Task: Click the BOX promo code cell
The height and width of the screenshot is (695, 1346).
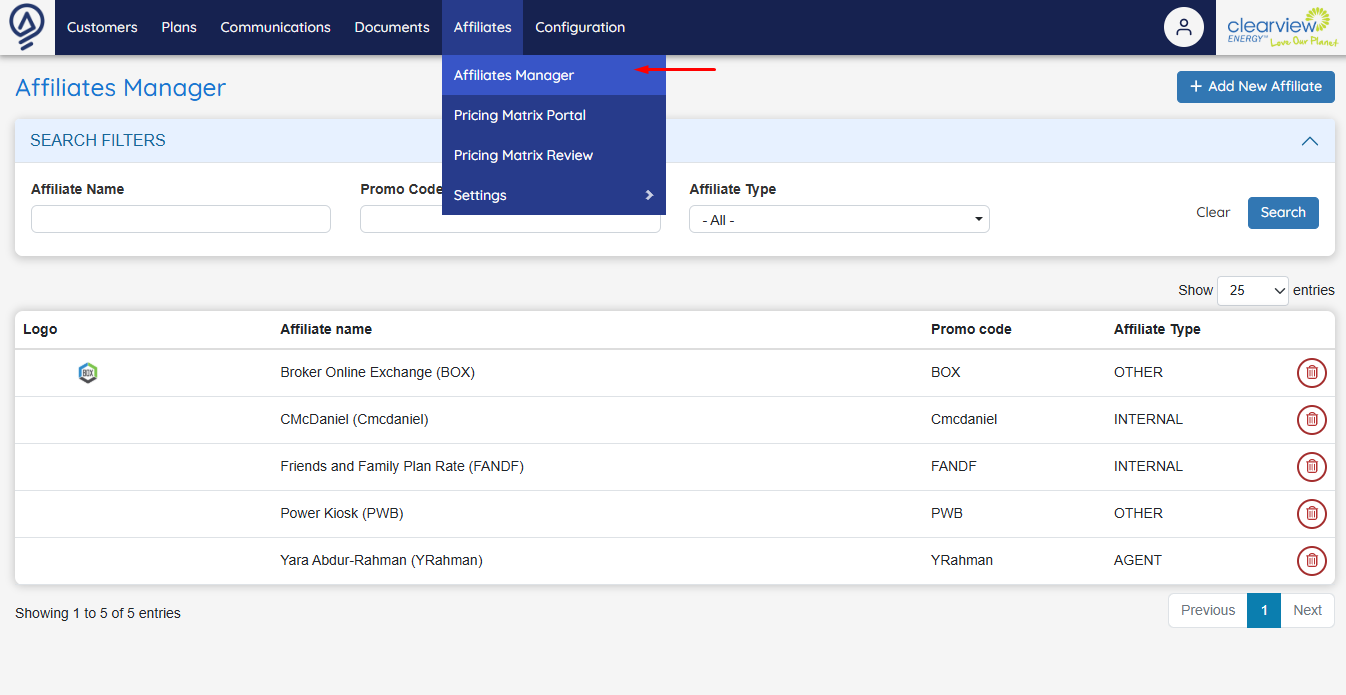Action: click(945, 372)
